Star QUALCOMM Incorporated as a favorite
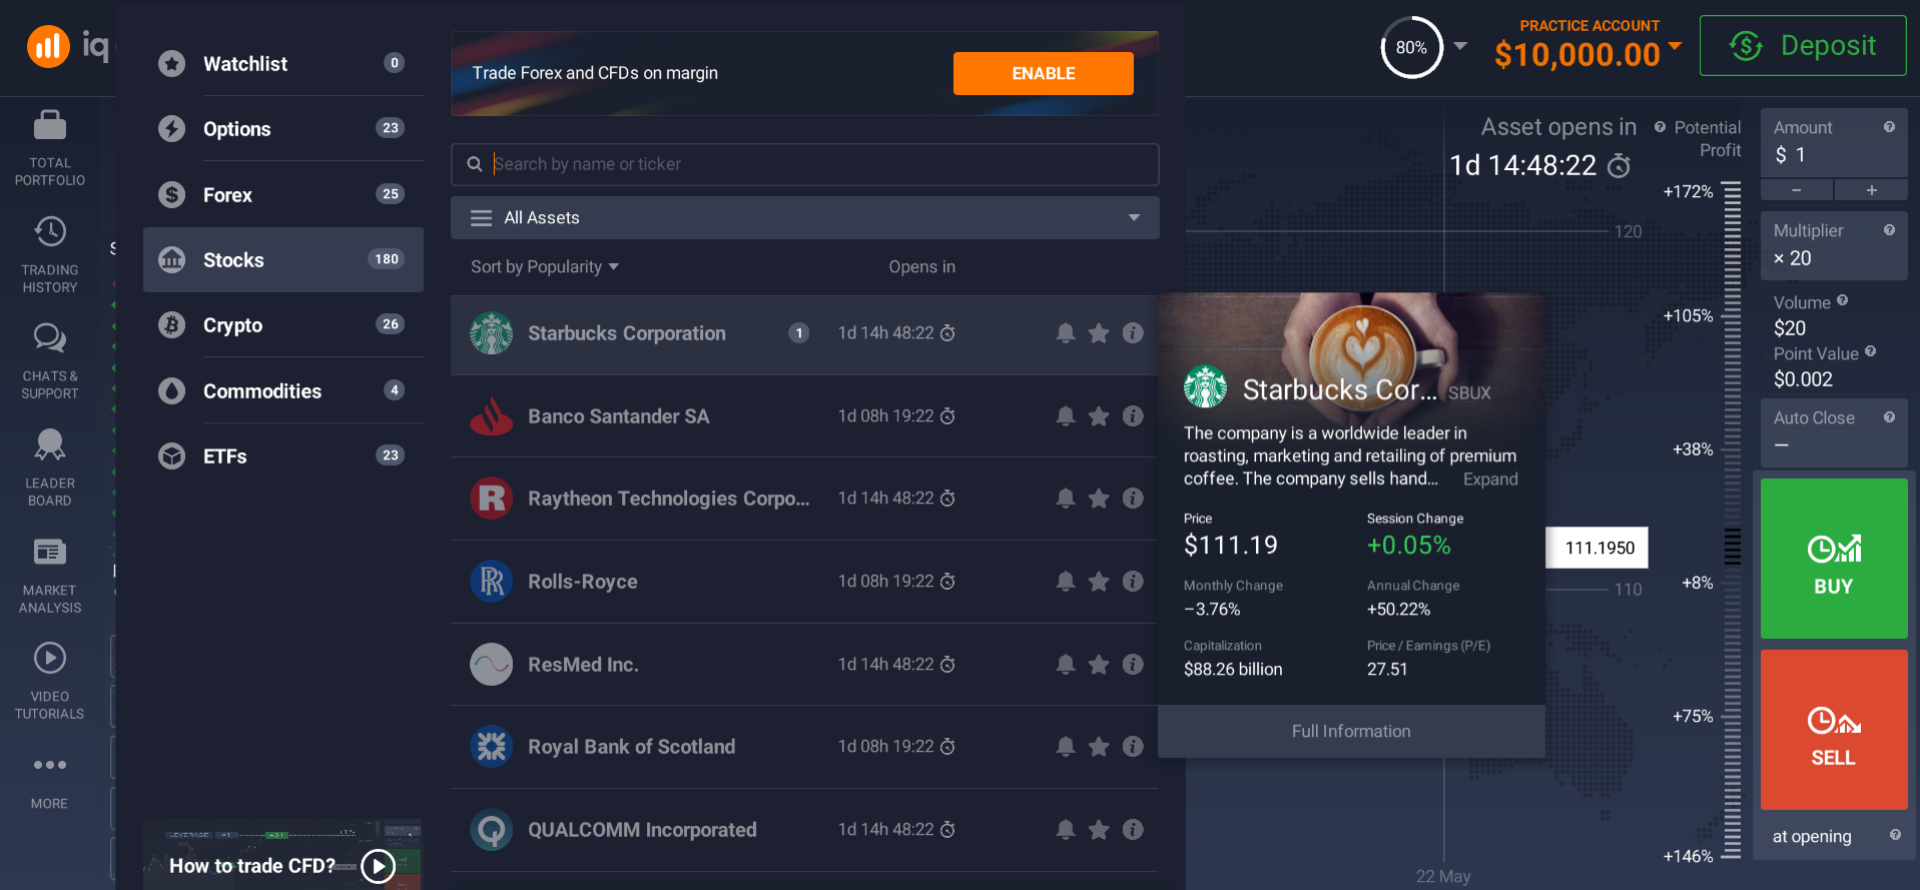This screenshot has width=1920, height=890. (x=1098, y=829)
